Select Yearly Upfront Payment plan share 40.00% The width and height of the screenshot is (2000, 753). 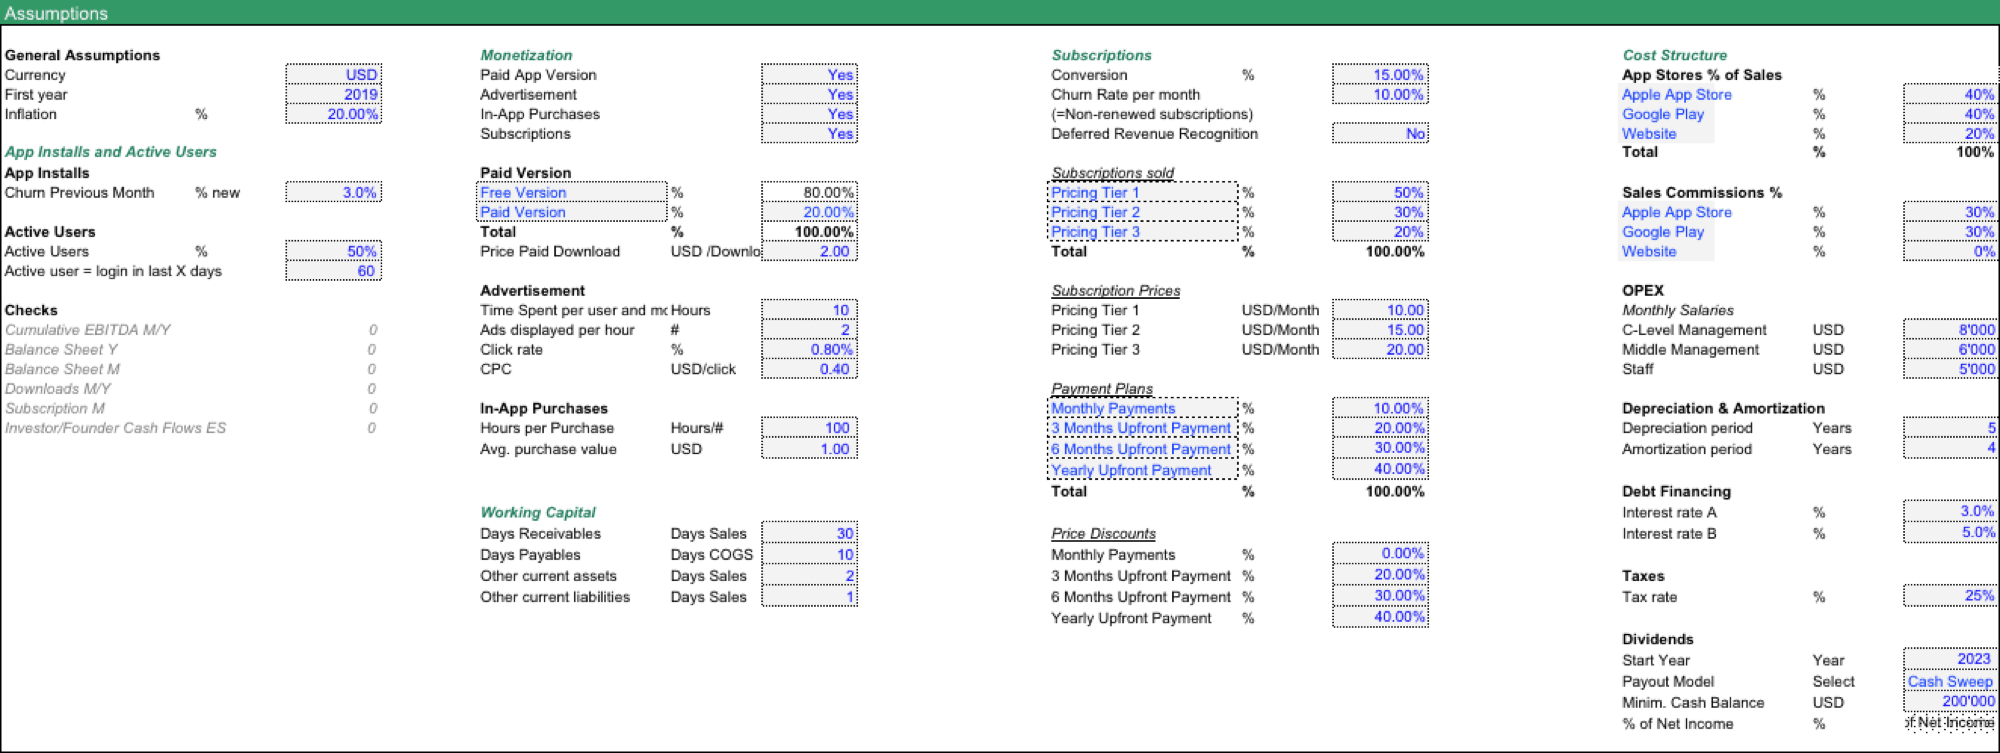(x=1380, y=469)
